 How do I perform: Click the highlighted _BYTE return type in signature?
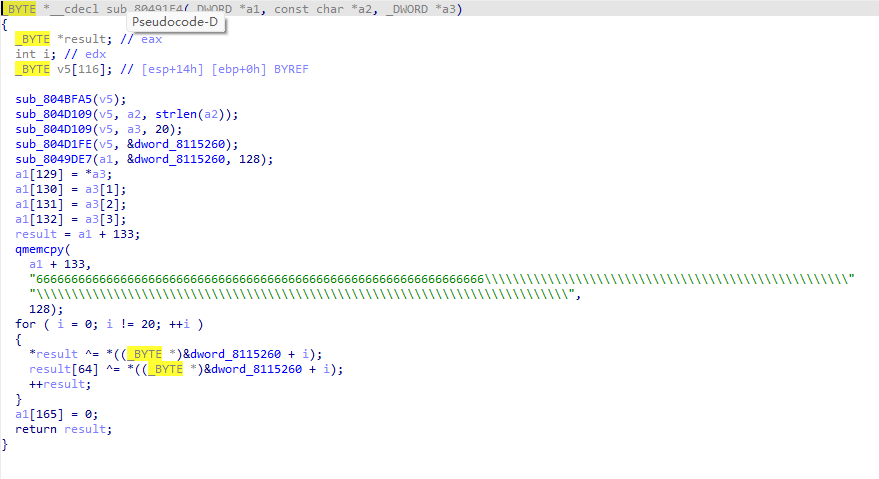coord(18,9)
